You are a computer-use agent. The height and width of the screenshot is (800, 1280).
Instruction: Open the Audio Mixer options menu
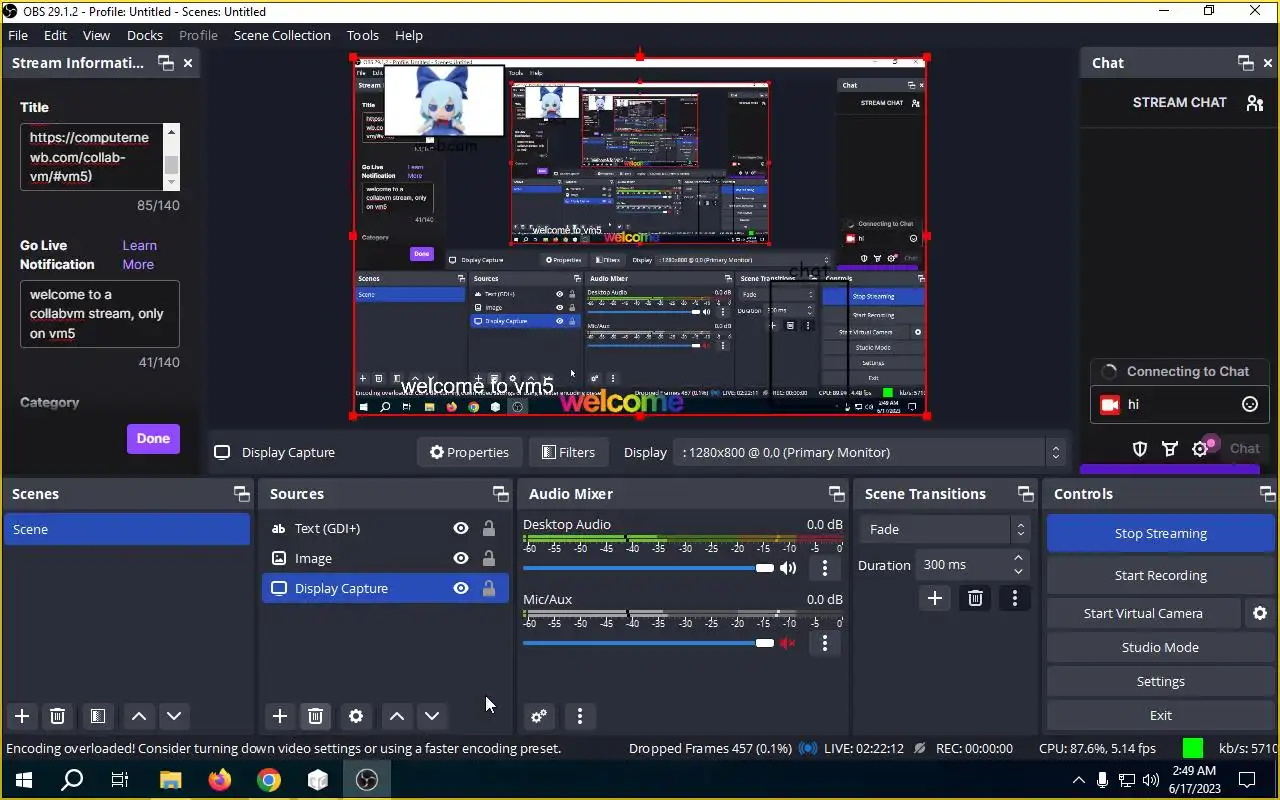click(580, 716)
